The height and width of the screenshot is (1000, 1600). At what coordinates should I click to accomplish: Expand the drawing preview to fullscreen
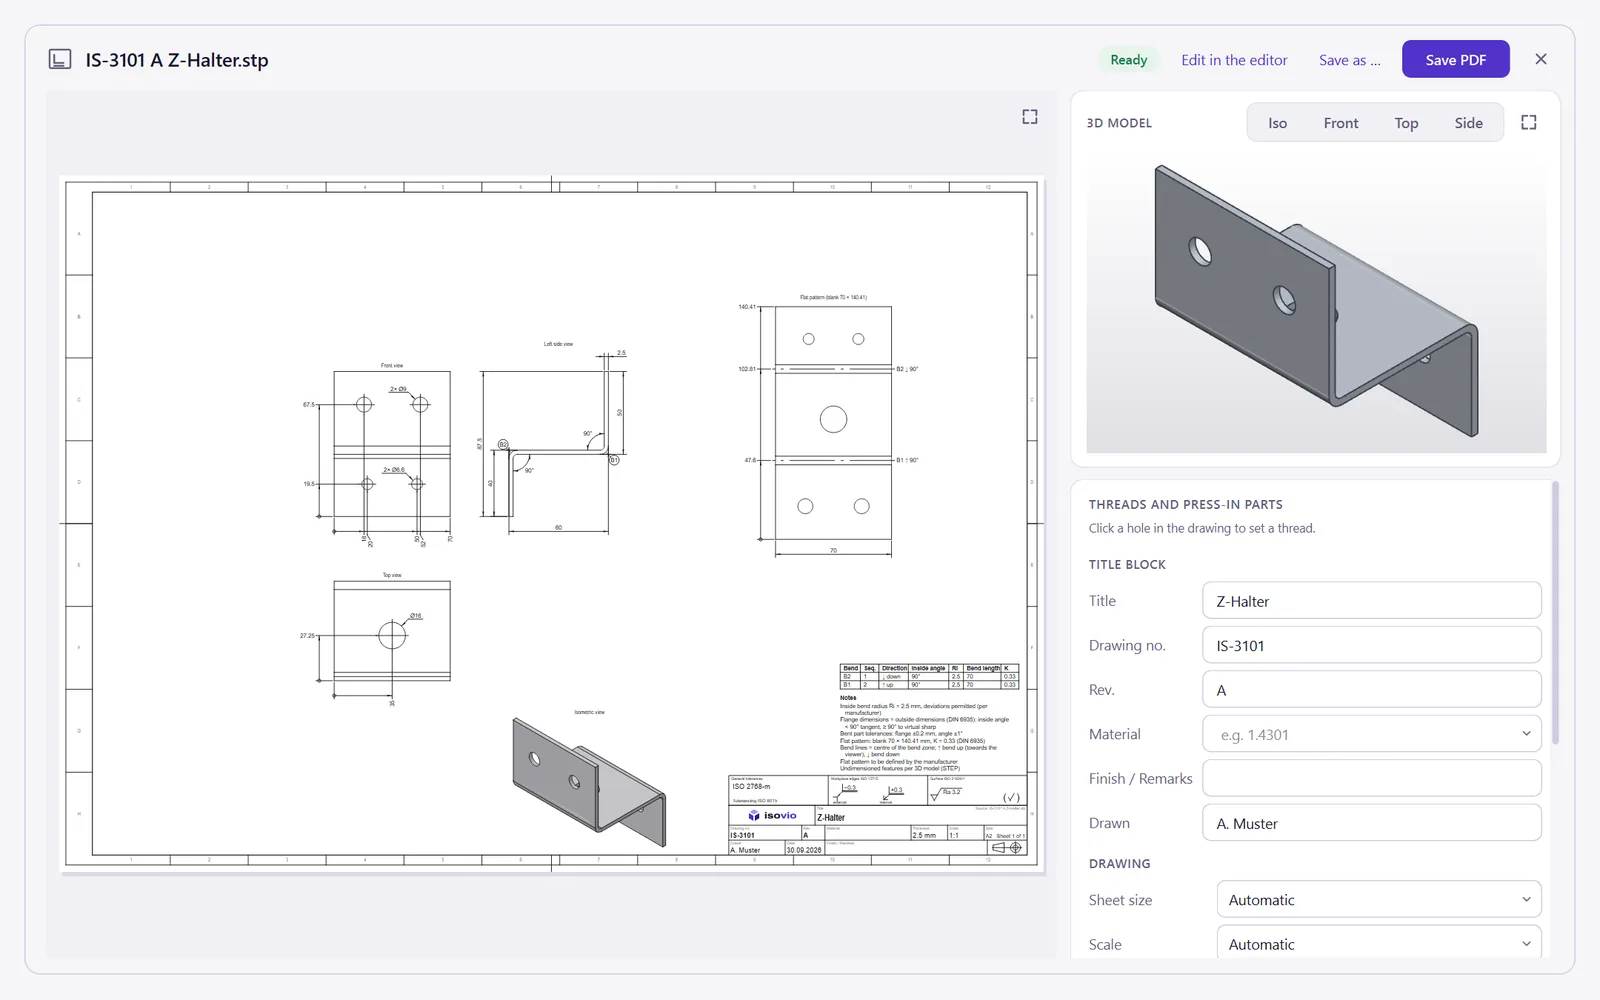click(1029, 117)
